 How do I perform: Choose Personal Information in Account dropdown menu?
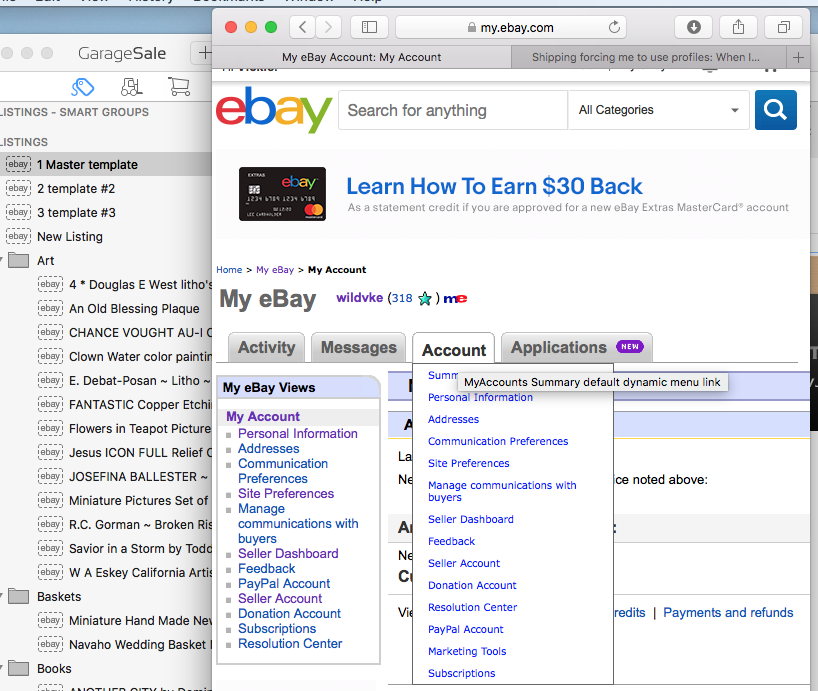point(480,397)
